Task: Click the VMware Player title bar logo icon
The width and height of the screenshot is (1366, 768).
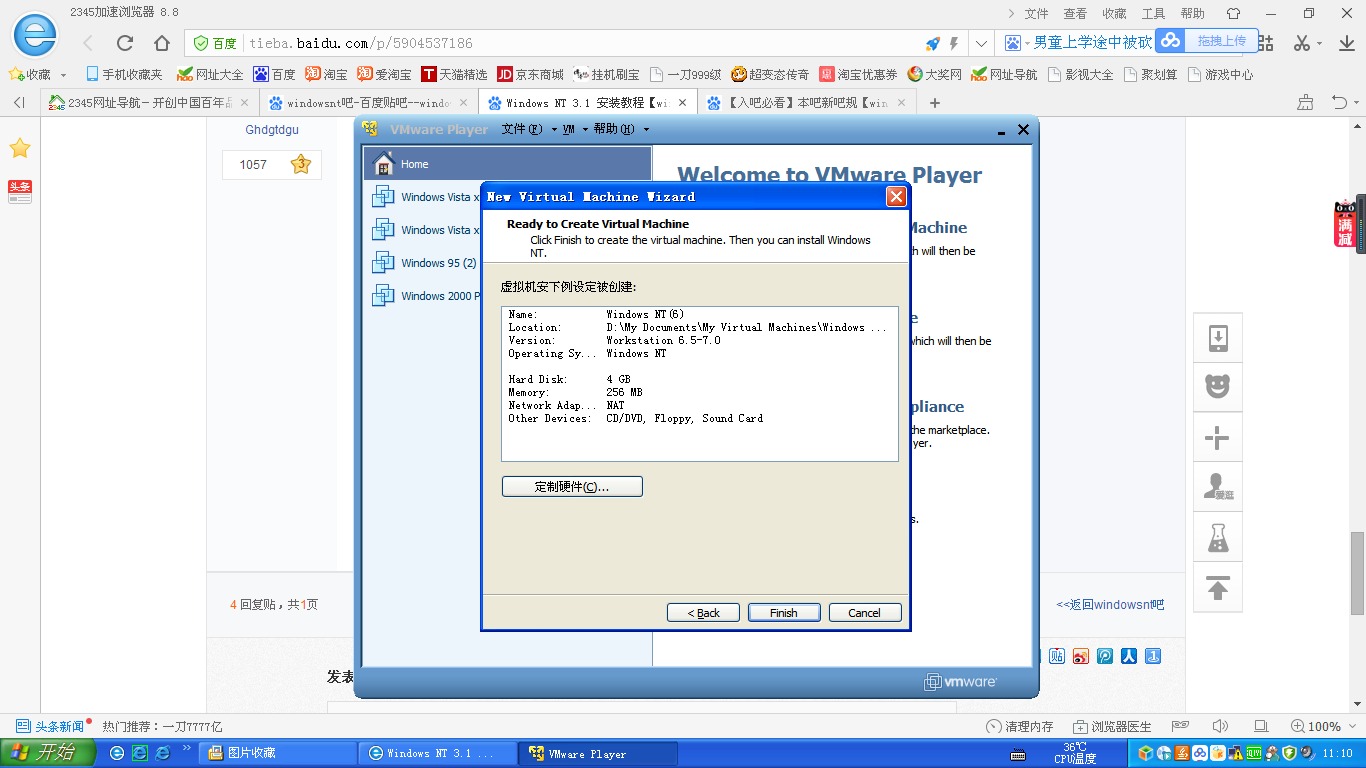Action: [370, 129]
